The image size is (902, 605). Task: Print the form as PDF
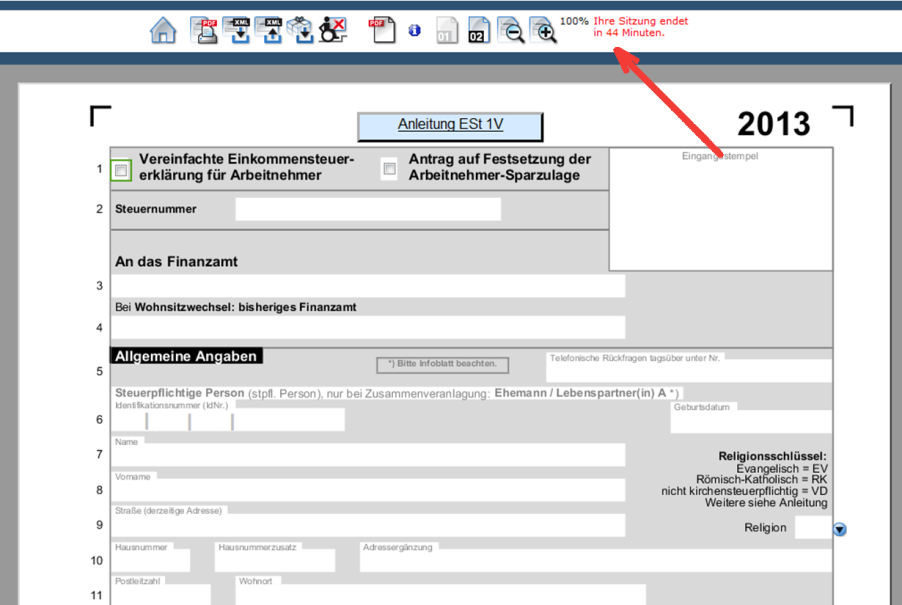(x=204, y=30)
